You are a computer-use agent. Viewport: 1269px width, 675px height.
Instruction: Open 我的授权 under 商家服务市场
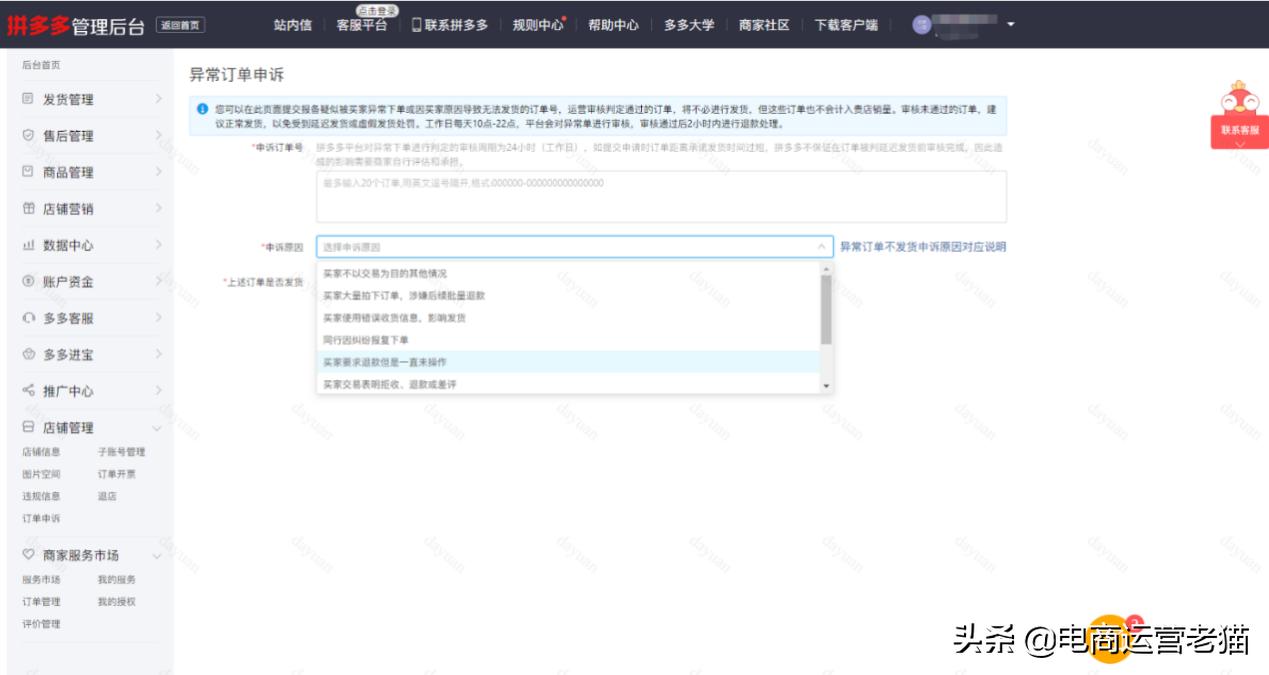click(116, 601)
